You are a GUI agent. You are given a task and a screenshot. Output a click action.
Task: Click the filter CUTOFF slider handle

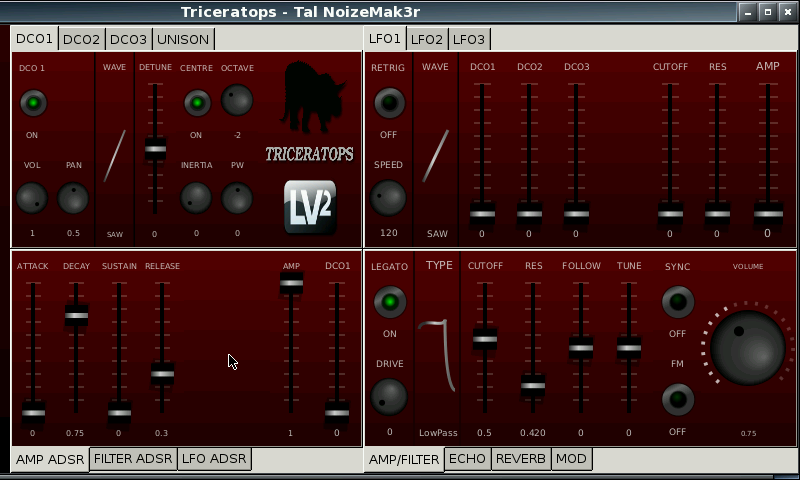(x=485, y=339)
